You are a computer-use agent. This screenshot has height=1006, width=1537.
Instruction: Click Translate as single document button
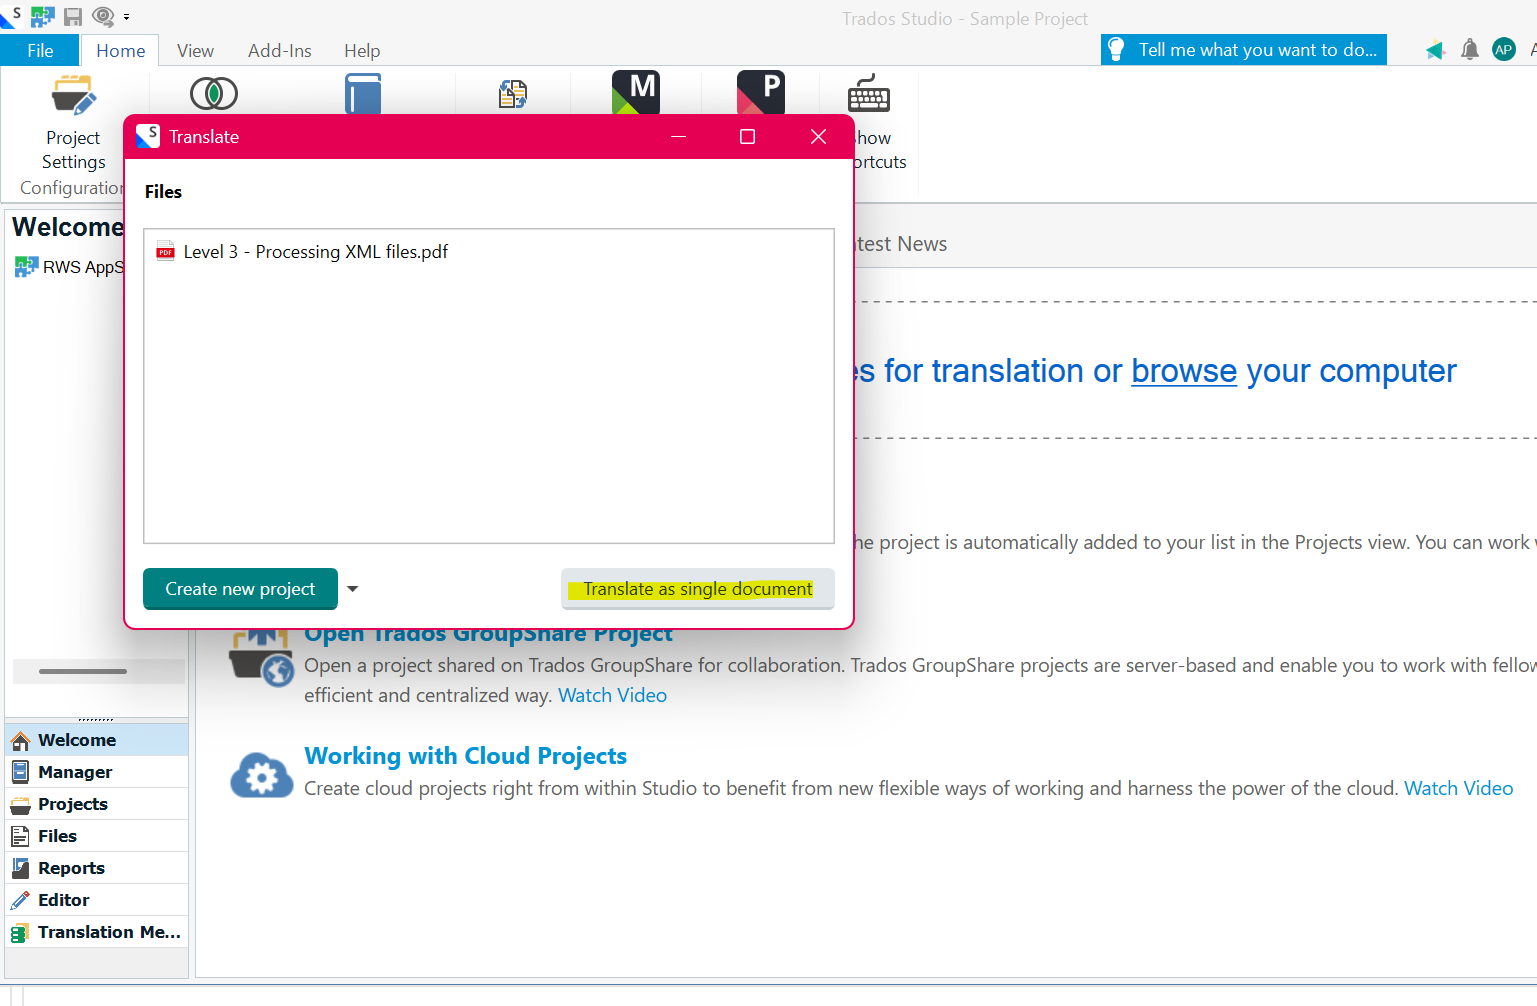pyautogui.click(x=697, y=589)
